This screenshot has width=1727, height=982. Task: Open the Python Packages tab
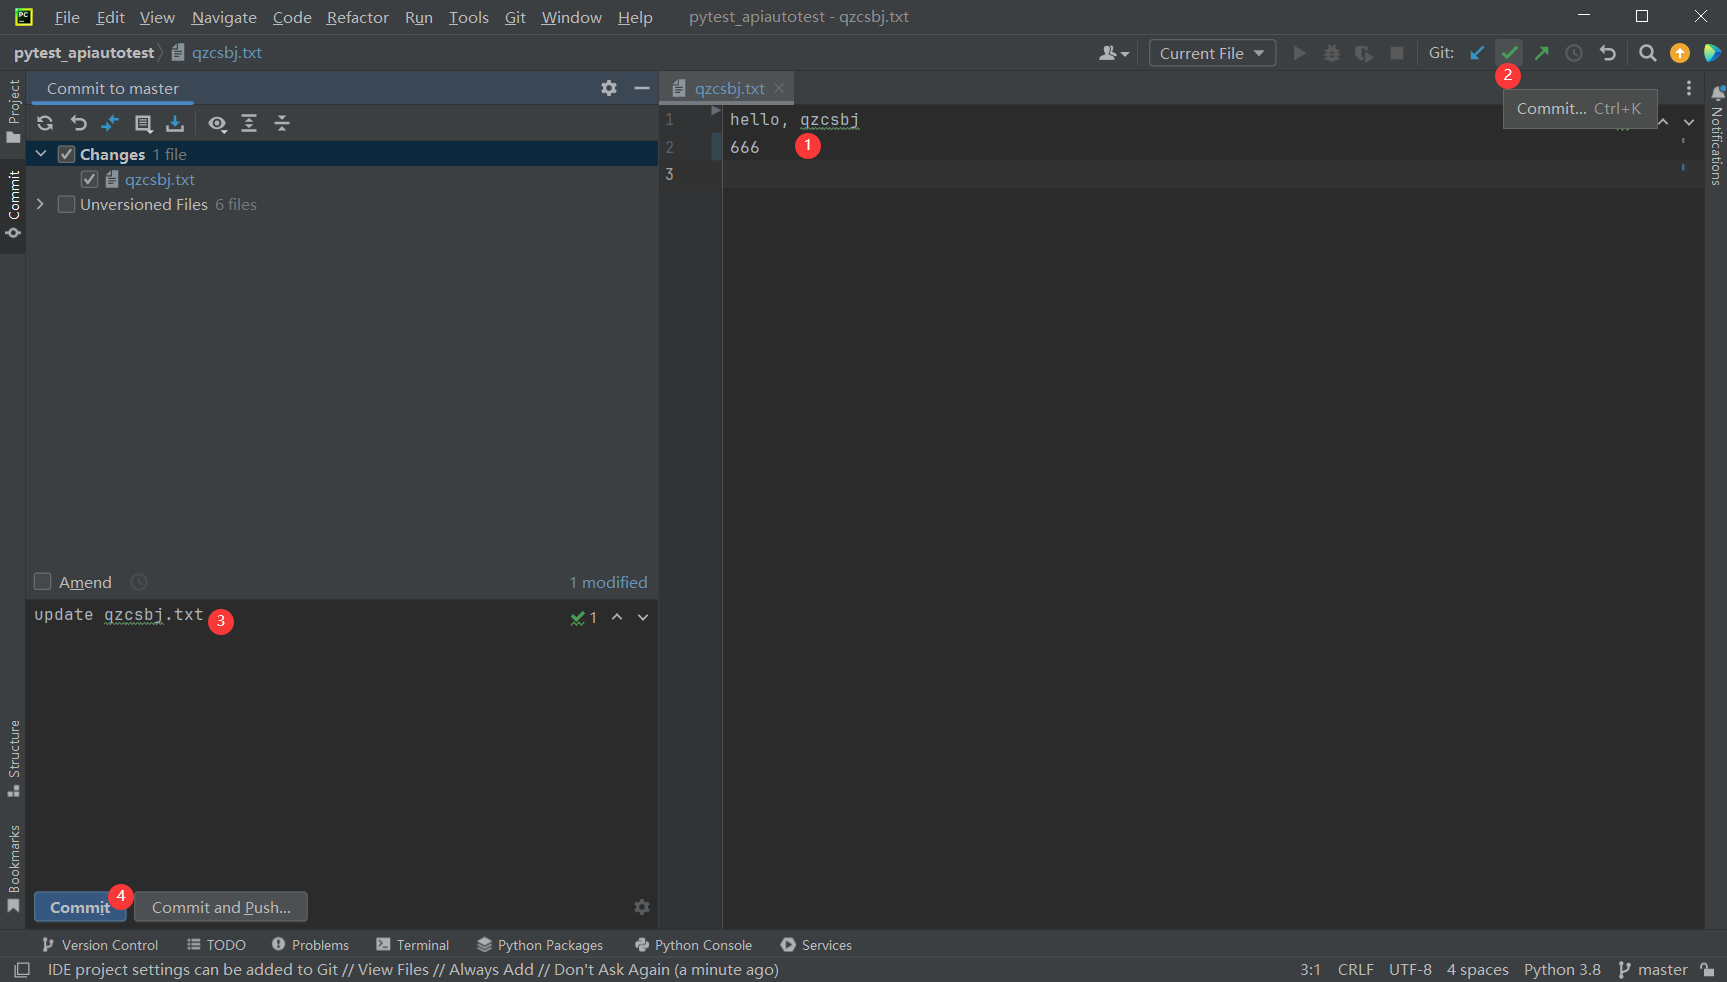coord(540,945)
